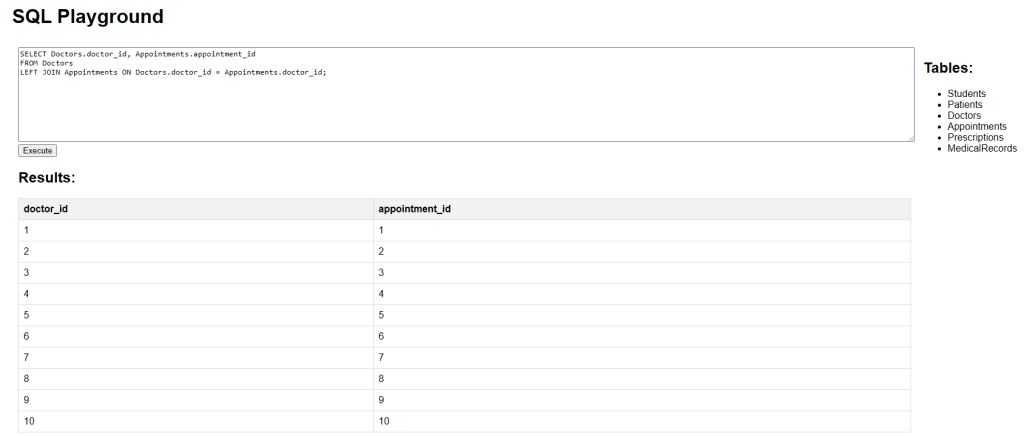Select the Doctors table from the list

pyautogui.click(x=964, y=116)
